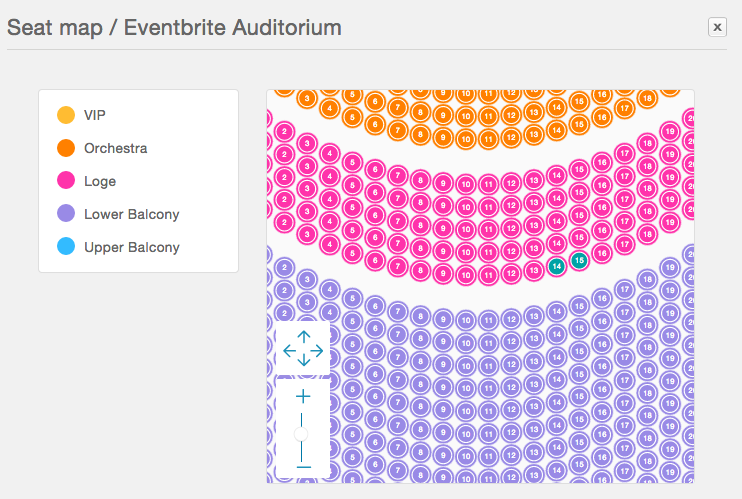The image size is (742, 499).
Task: Zoom in with the plus icon
Action: [303, 396]
